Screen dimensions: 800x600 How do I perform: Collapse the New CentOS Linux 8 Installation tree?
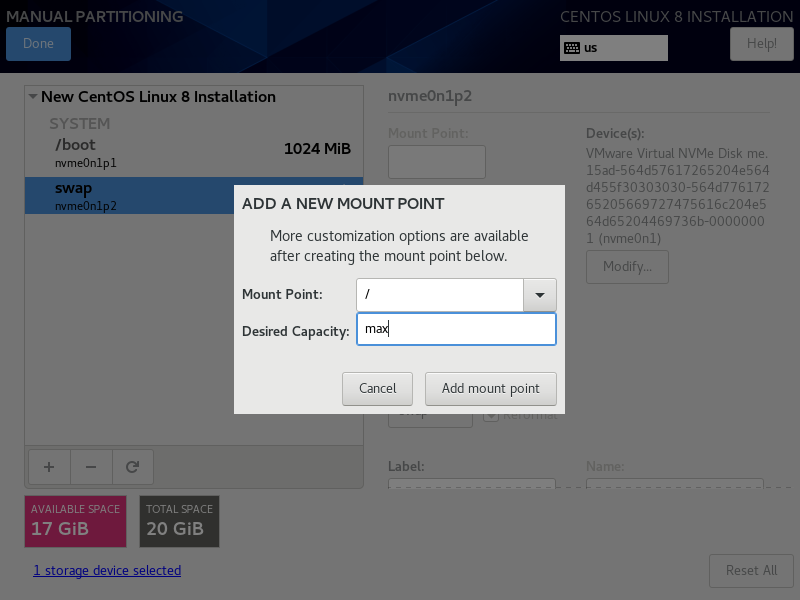[33, 96]
